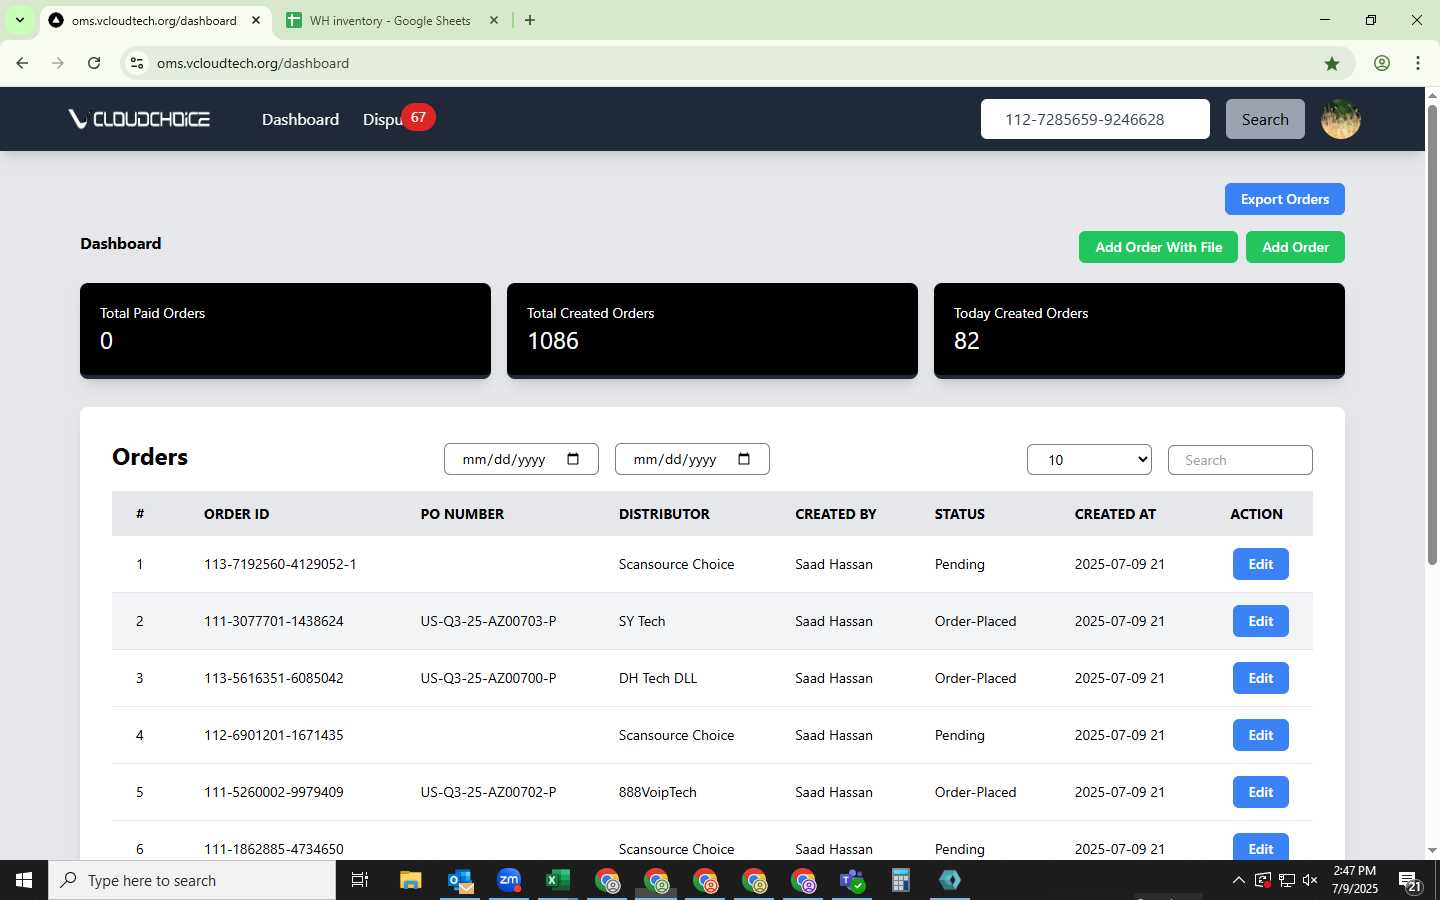Open Microsoft Teams from the taskbar
This screenshot has width=1440, height=900.
852,880
